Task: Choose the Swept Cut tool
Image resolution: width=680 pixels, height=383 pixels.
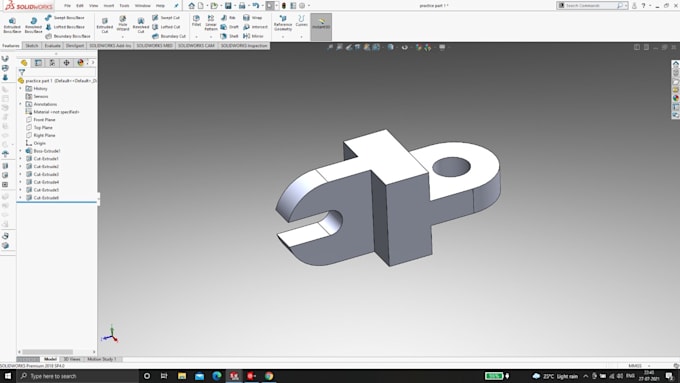Action: coord(166,18)
